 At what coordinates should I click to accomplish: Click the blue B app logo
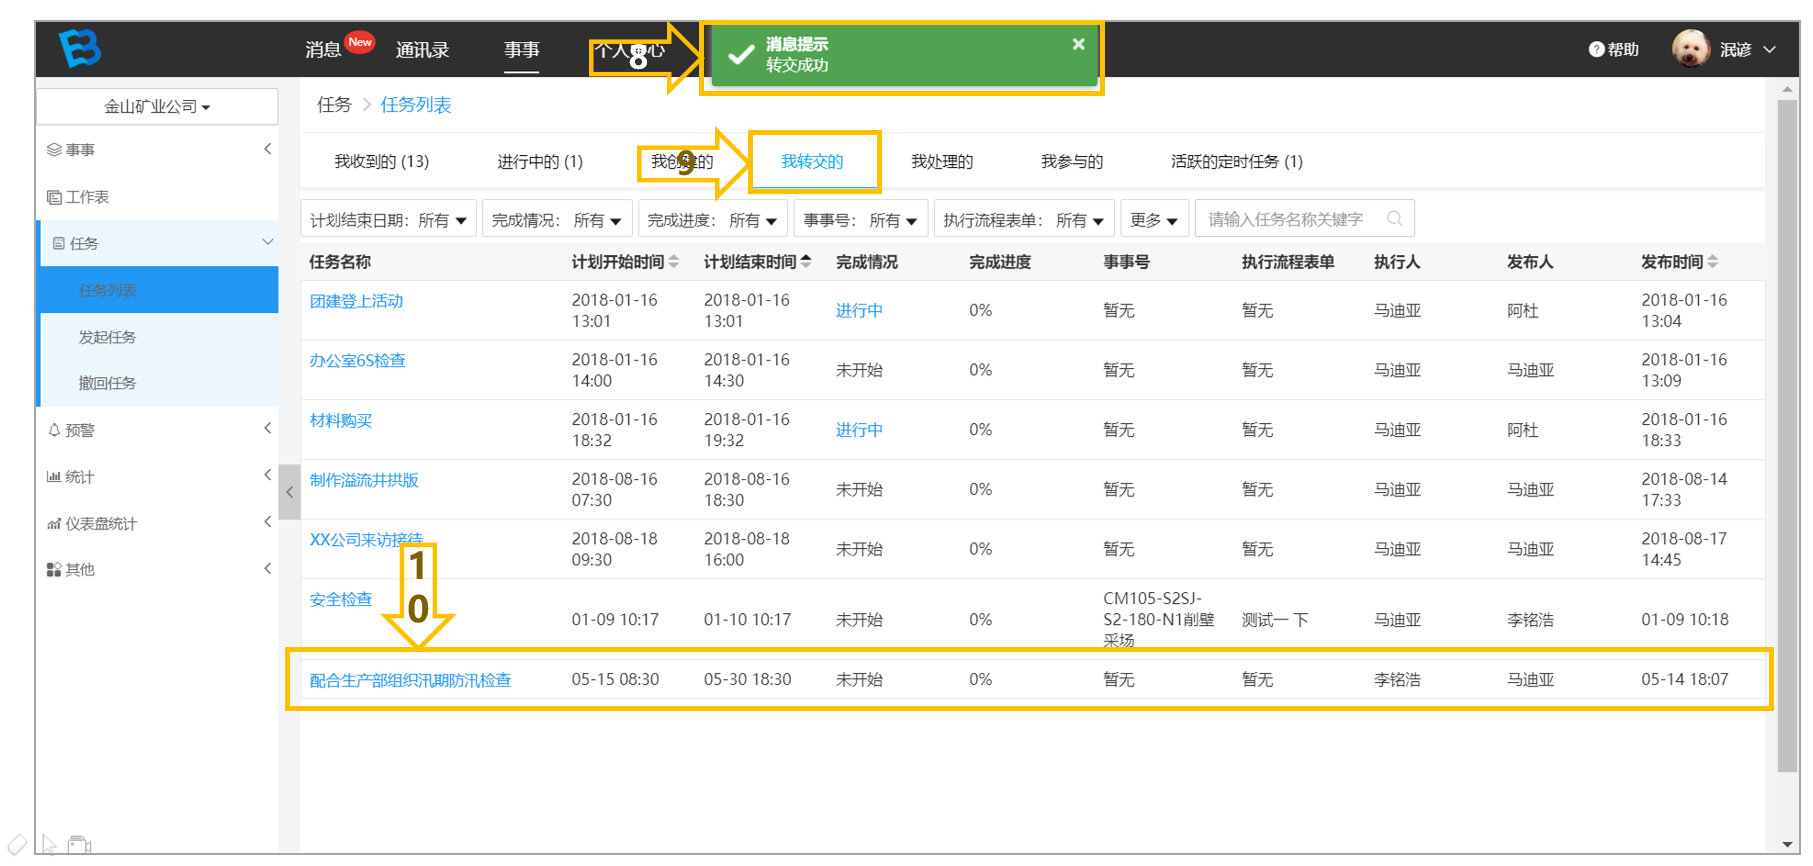click(x=80, y=48)
